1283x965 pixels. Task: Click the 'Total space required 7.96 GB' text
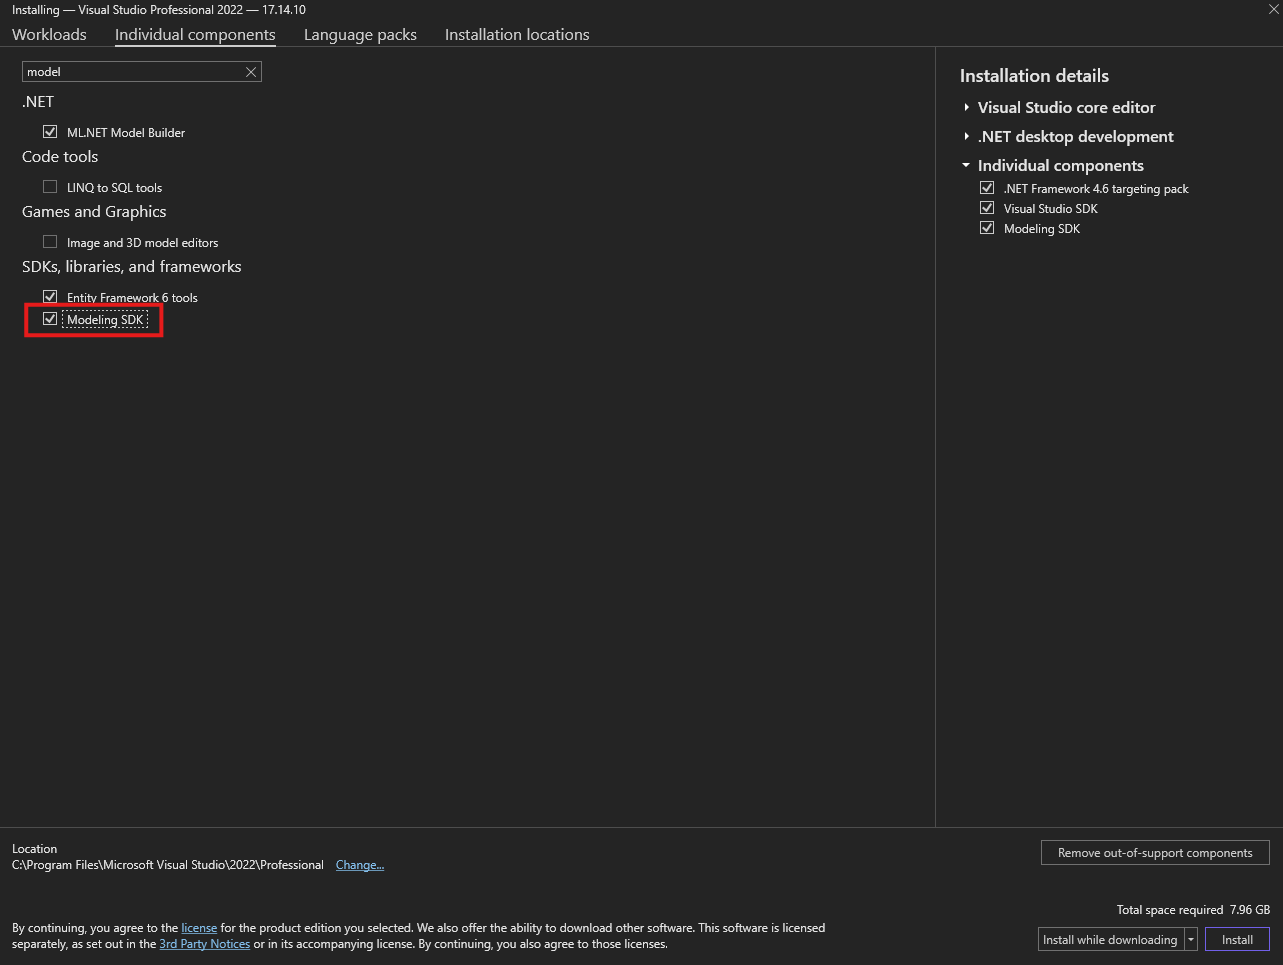click(x=1193, y=909)
